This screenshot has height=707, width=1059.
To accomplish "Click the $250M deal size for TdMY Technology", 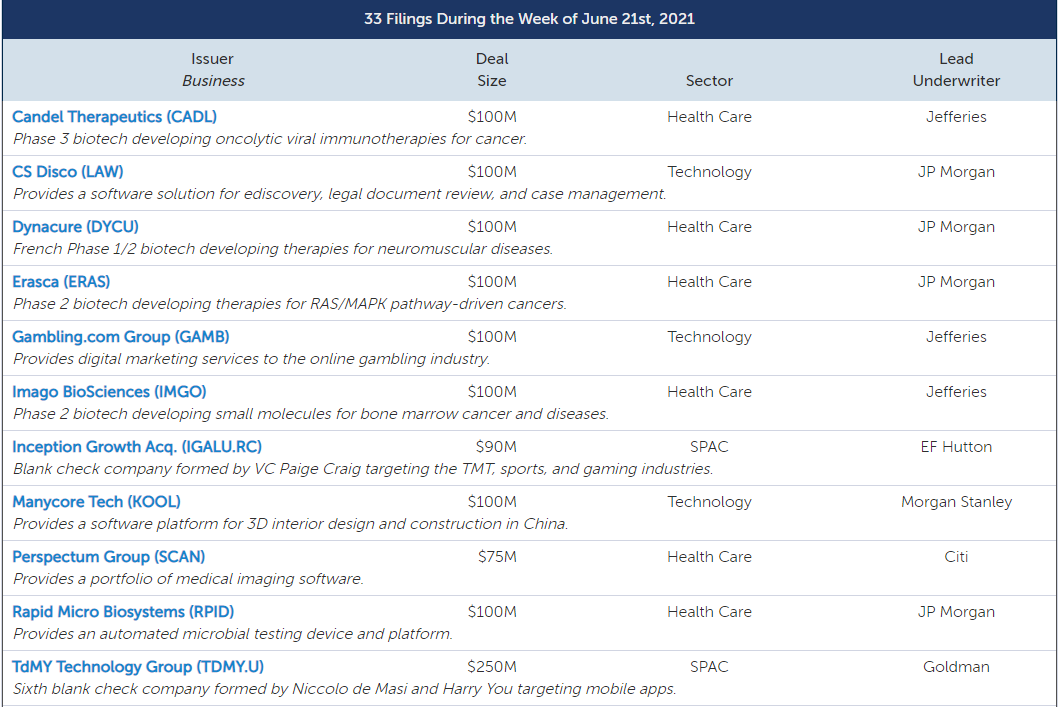I will click(x=492, y=667).
